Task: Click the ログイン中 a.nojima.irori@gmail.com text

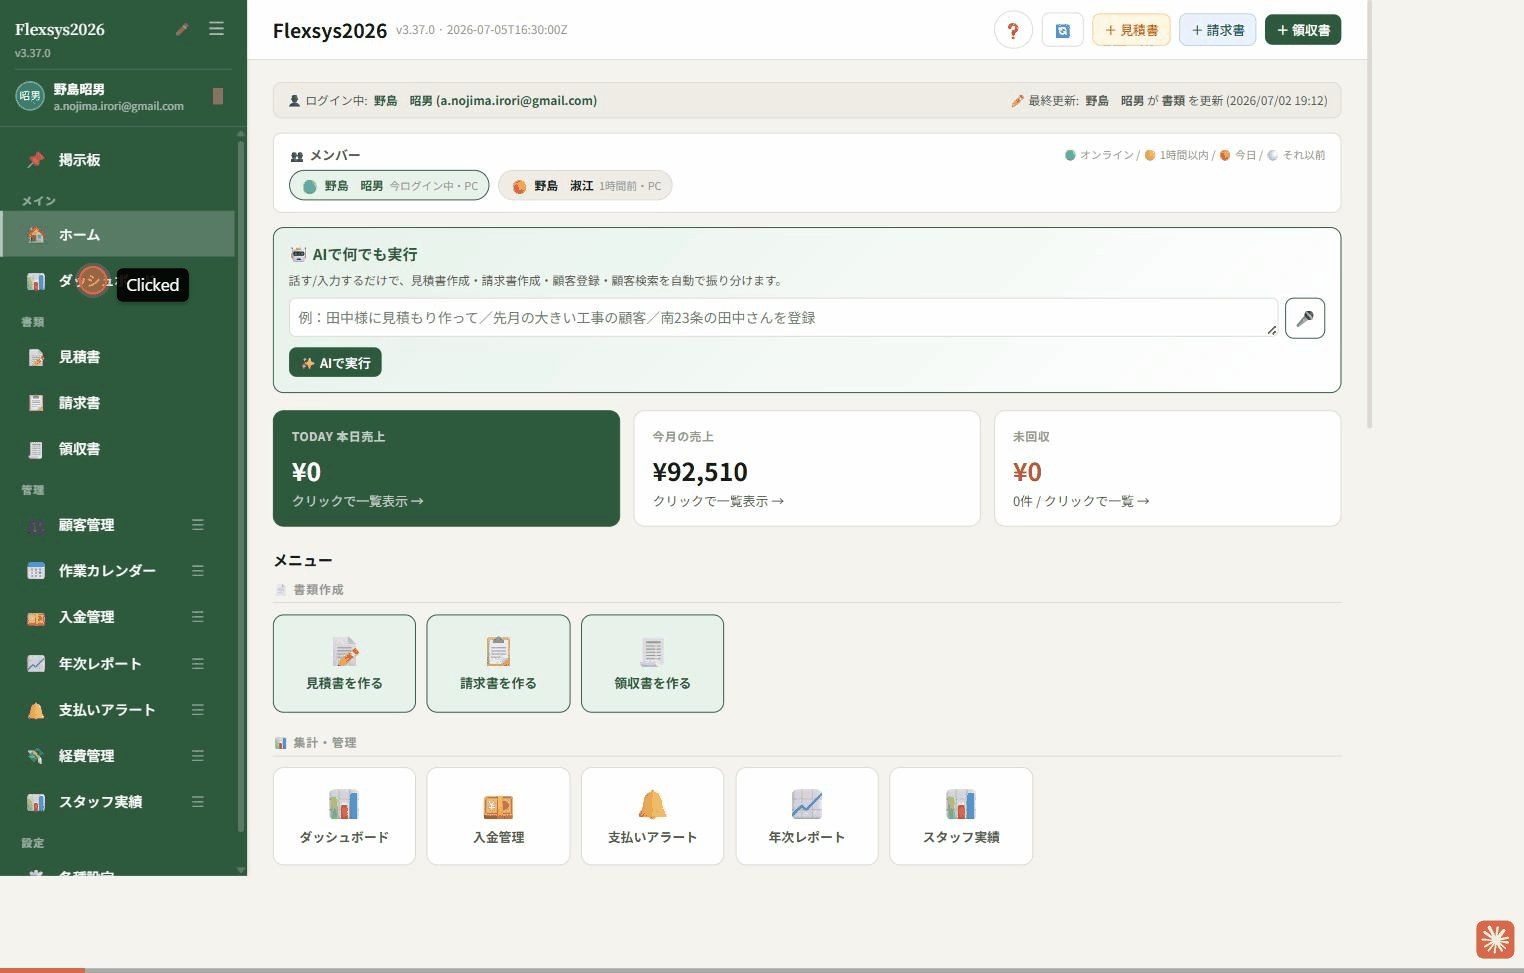Action: (443, 101)
